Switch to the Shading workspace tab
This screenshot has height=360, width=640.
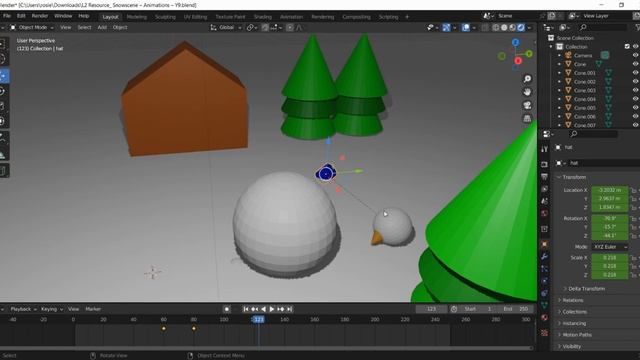click(x=262, y=17)
